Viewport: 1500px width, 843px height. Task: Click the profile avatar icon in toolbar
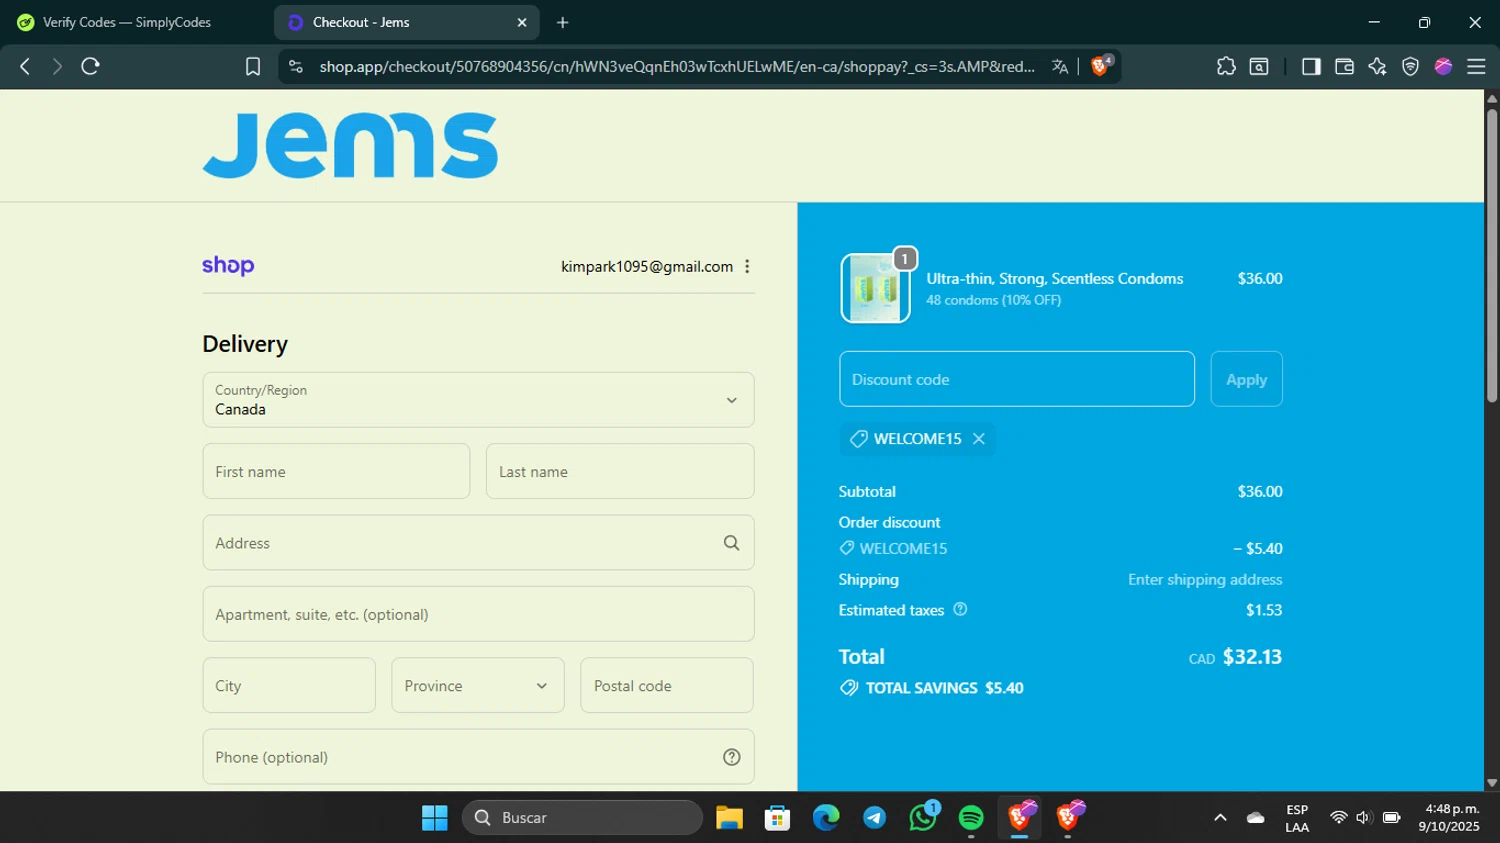click(1443, 66)
